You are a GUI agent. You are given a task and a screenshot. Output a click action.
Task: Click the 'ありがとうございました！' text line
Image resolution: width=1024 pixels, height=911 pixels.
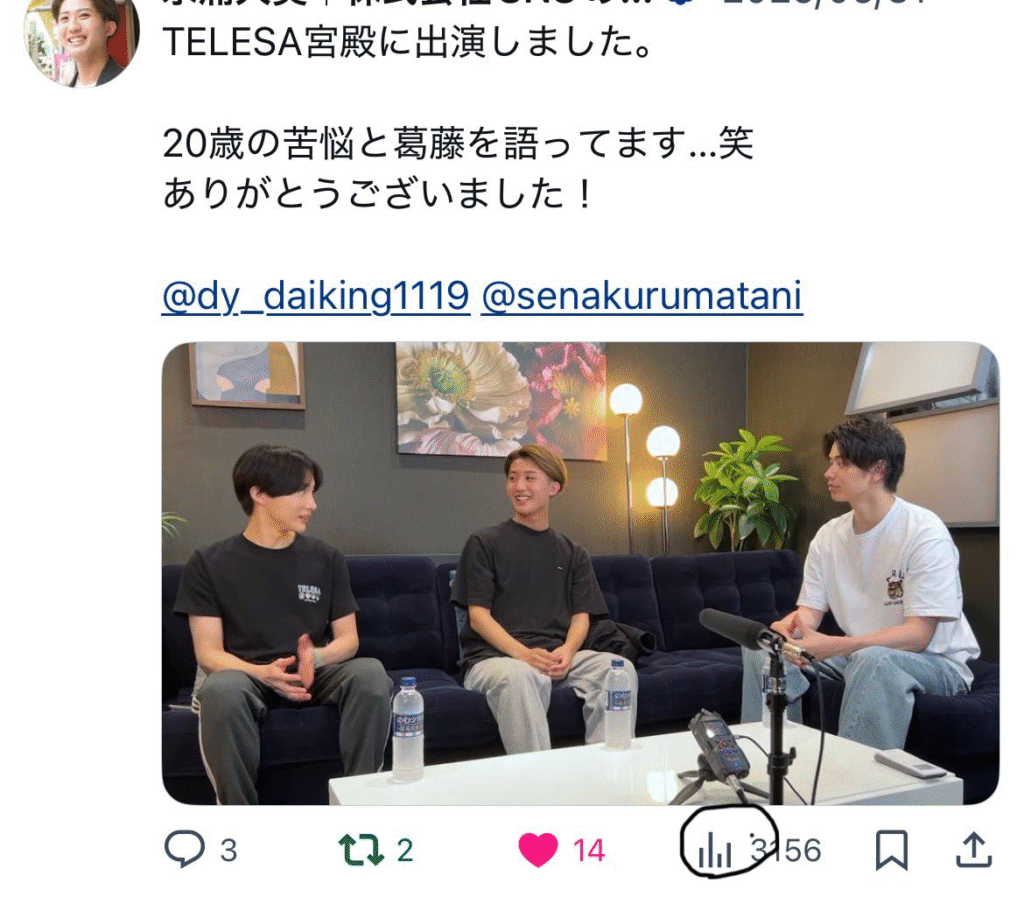tap(378, 194)
